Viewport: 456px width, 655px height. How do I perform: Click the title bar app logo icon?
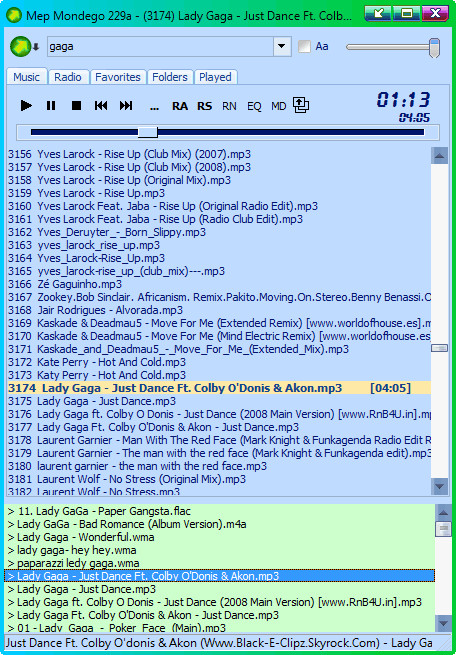pyautogui.click(x=14, y=15)
